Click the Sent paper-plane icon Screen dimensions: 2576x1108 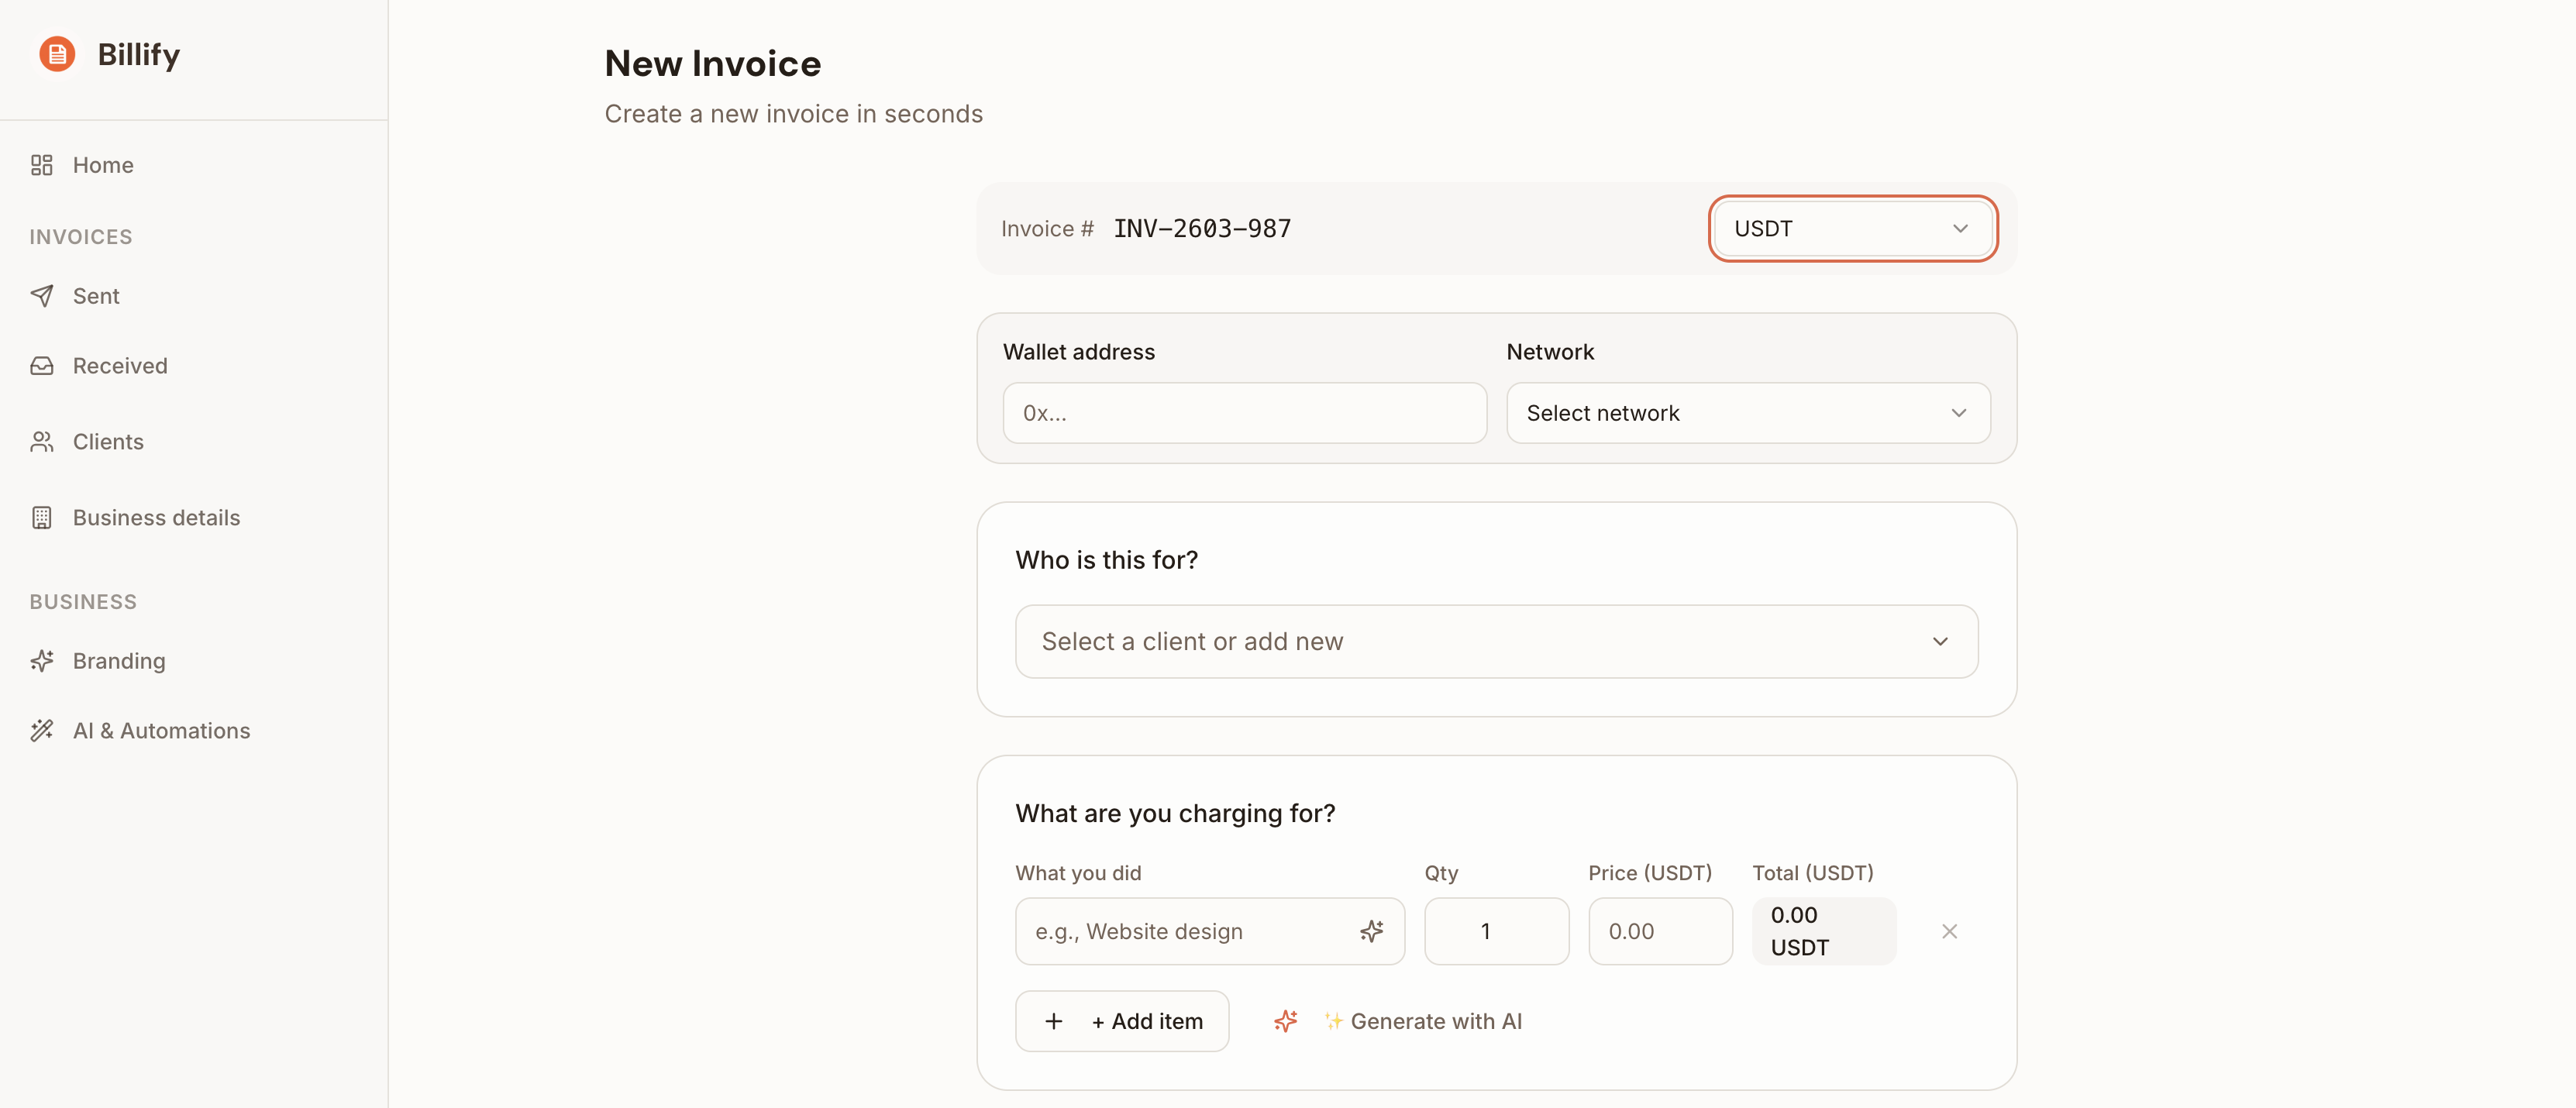pyautogui.click(x=41, y=296)
